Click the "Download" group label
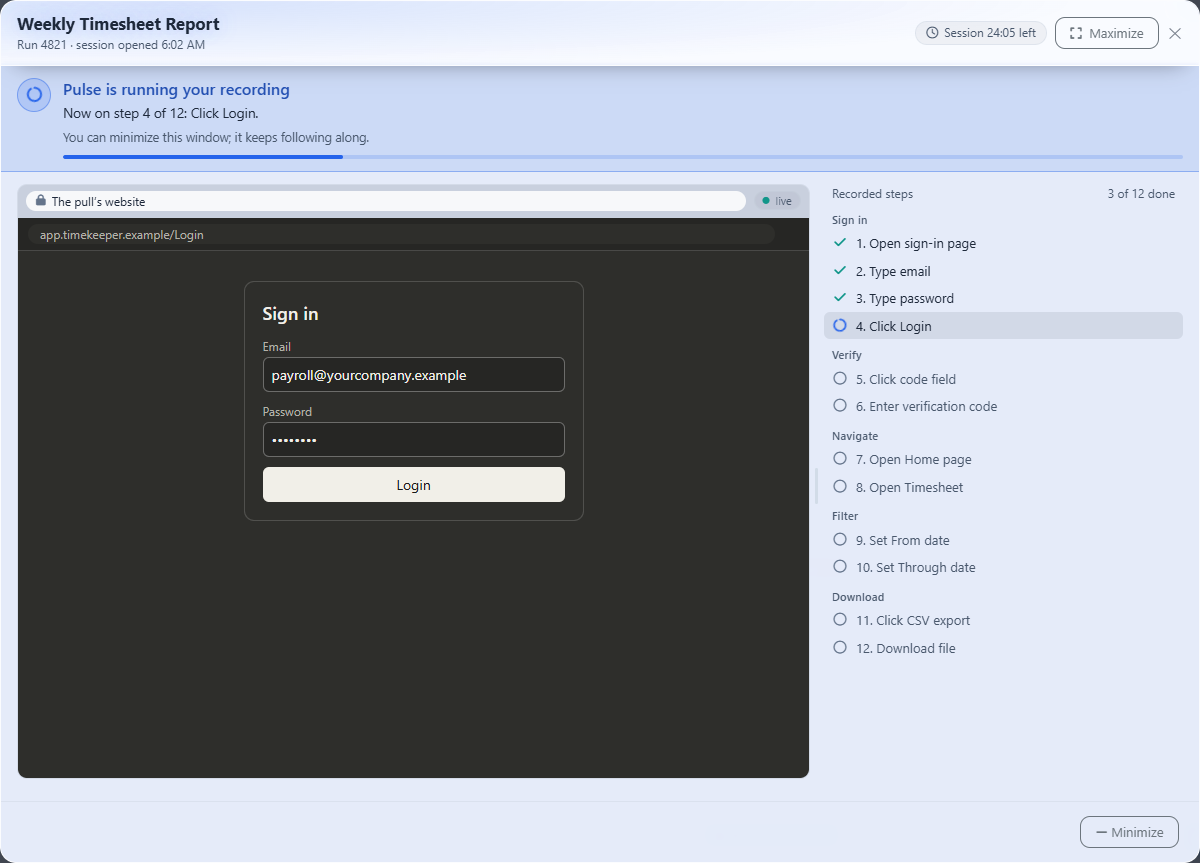 coord(858,597)
